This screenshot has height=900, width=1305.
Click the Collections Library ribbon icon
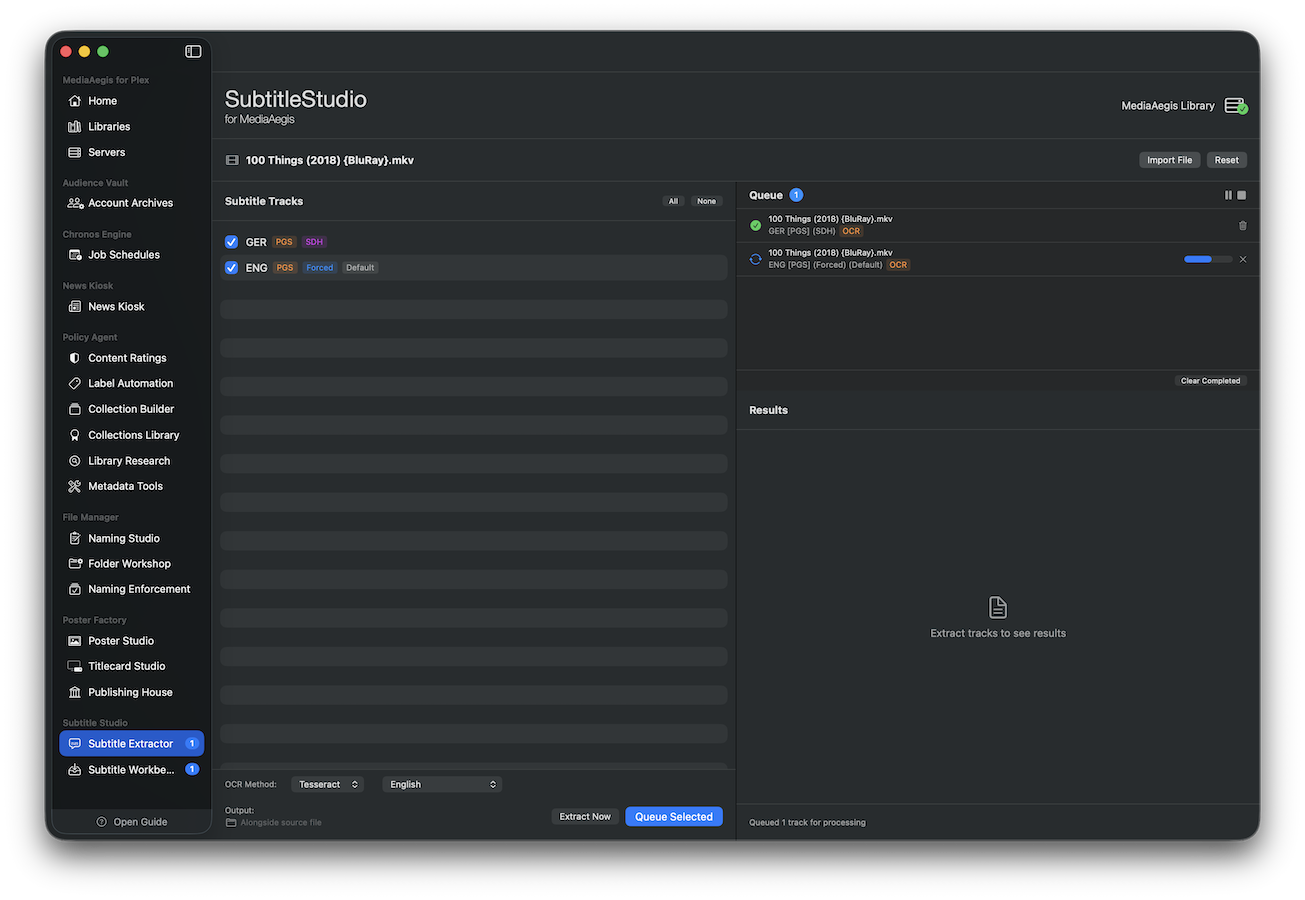[74, 435]
